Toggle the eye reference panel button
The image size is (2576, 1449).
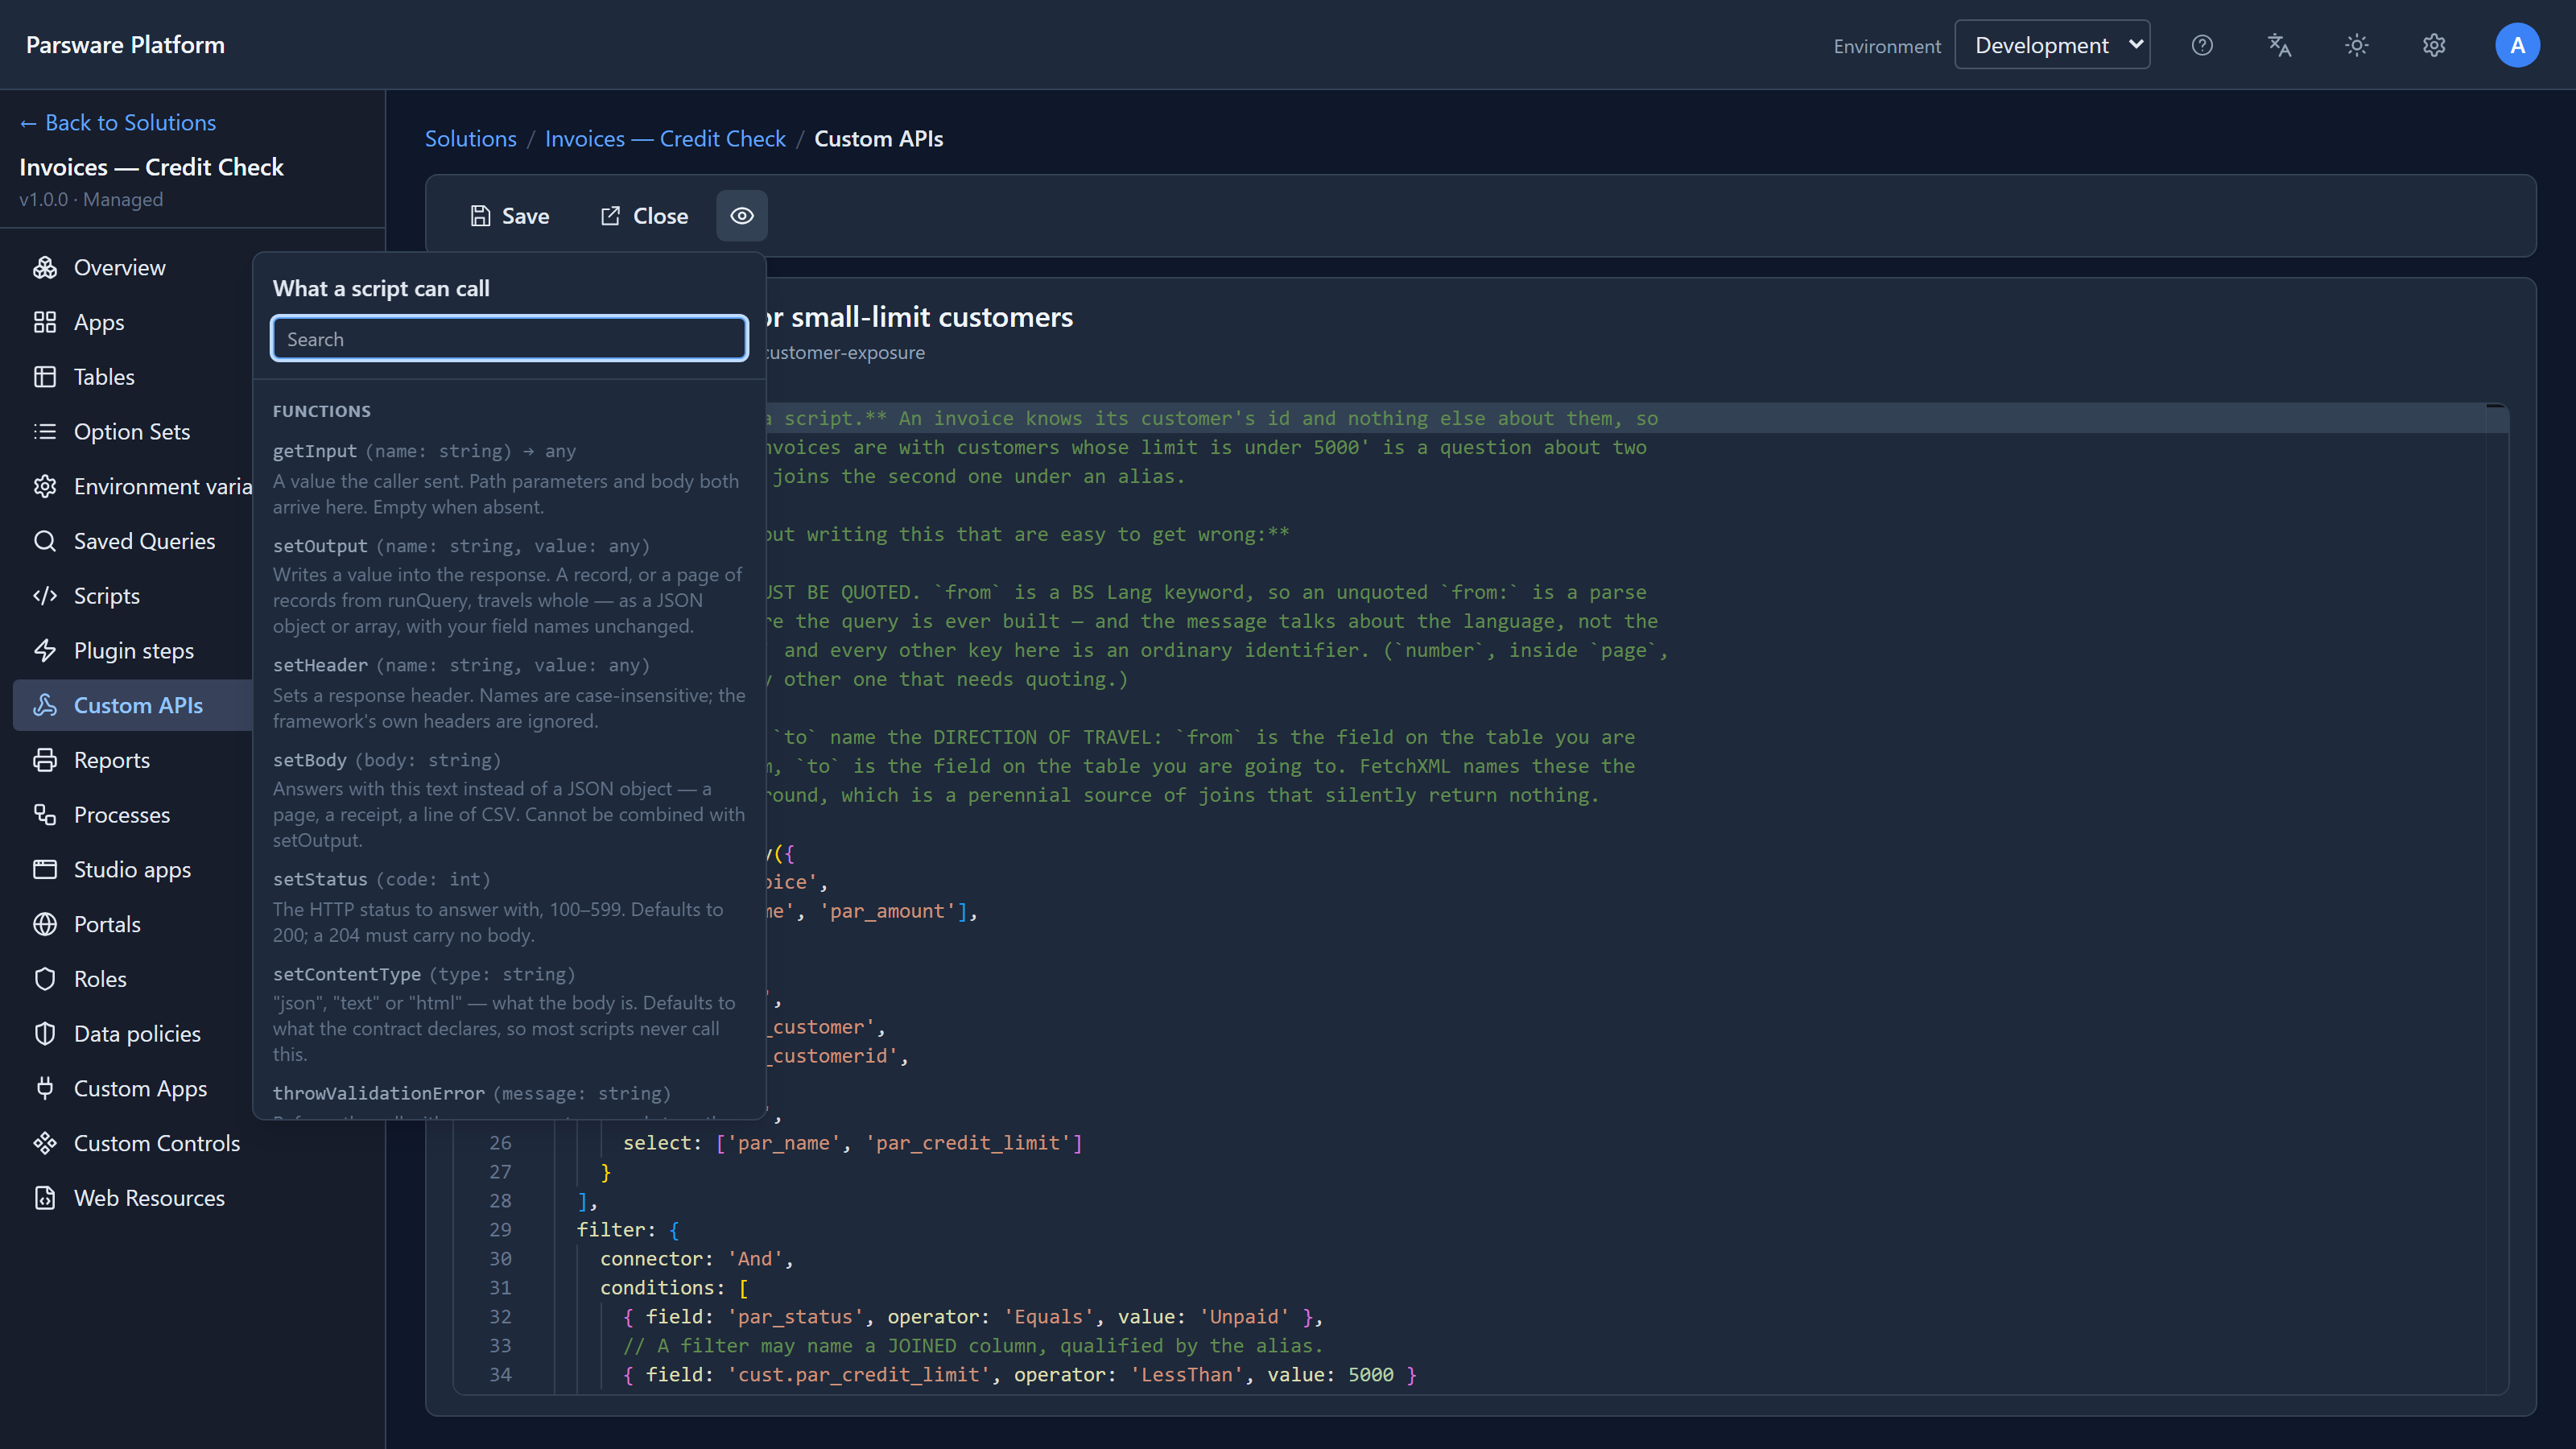coord(742,216)
